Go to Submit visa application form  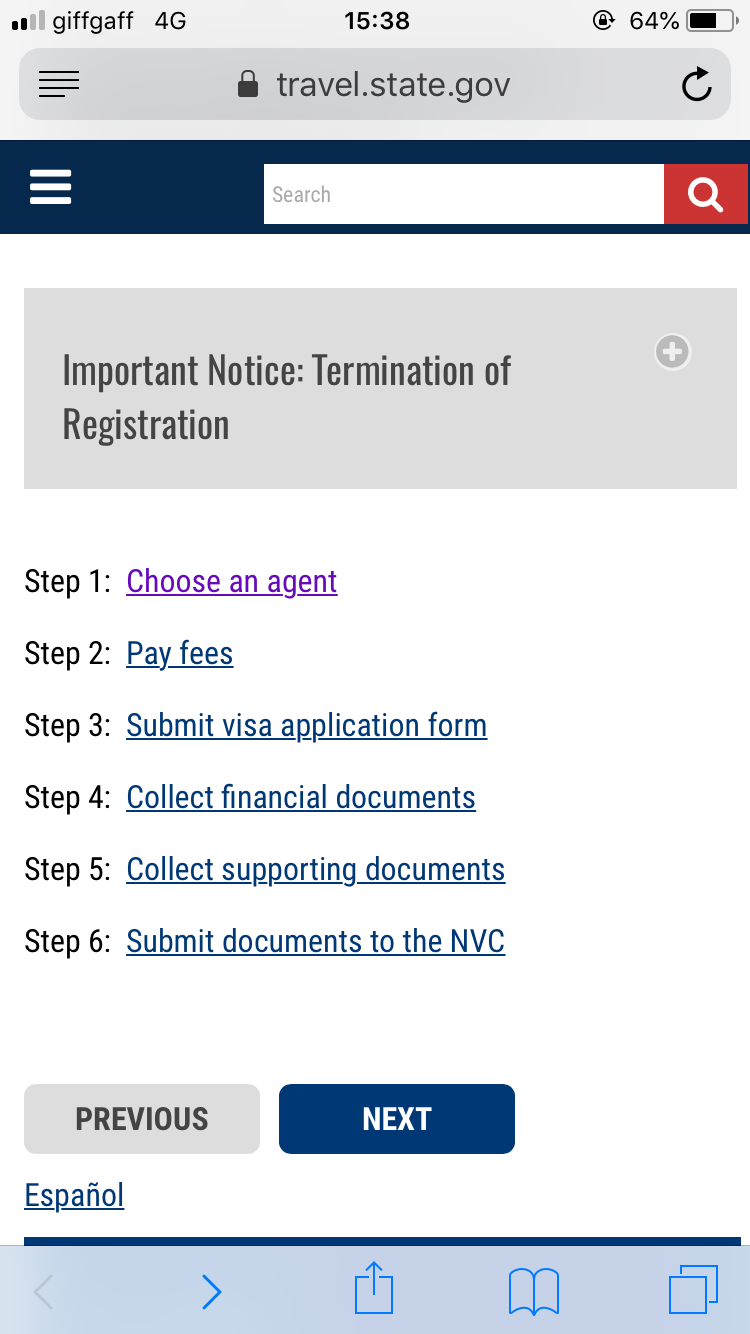pos(306,725)
